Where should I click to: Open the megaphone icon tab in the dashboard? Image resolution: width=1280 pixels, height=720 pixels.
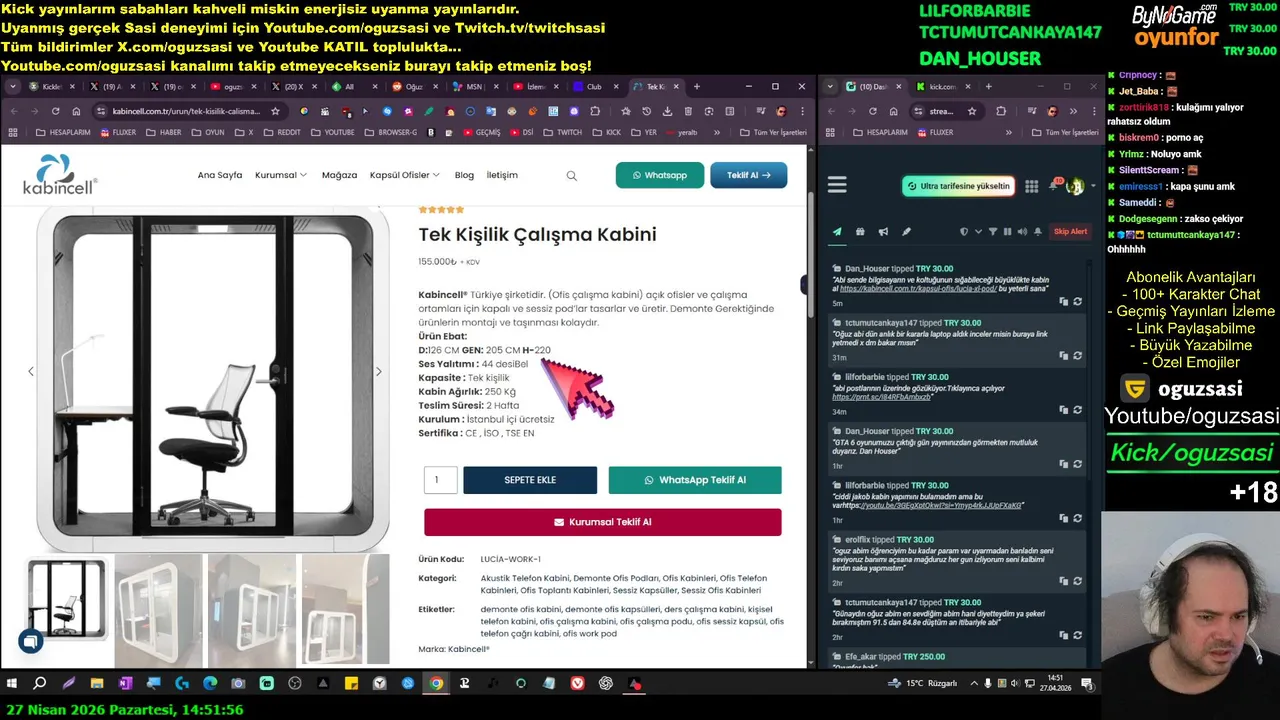[x=883, y=231]
